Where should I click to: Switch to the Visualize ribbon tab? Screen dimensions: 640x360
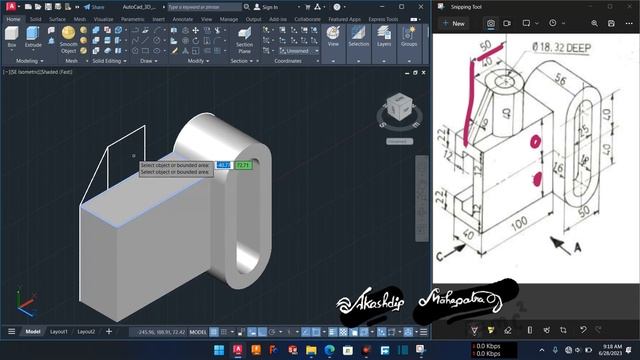click(x=103, y=19)
